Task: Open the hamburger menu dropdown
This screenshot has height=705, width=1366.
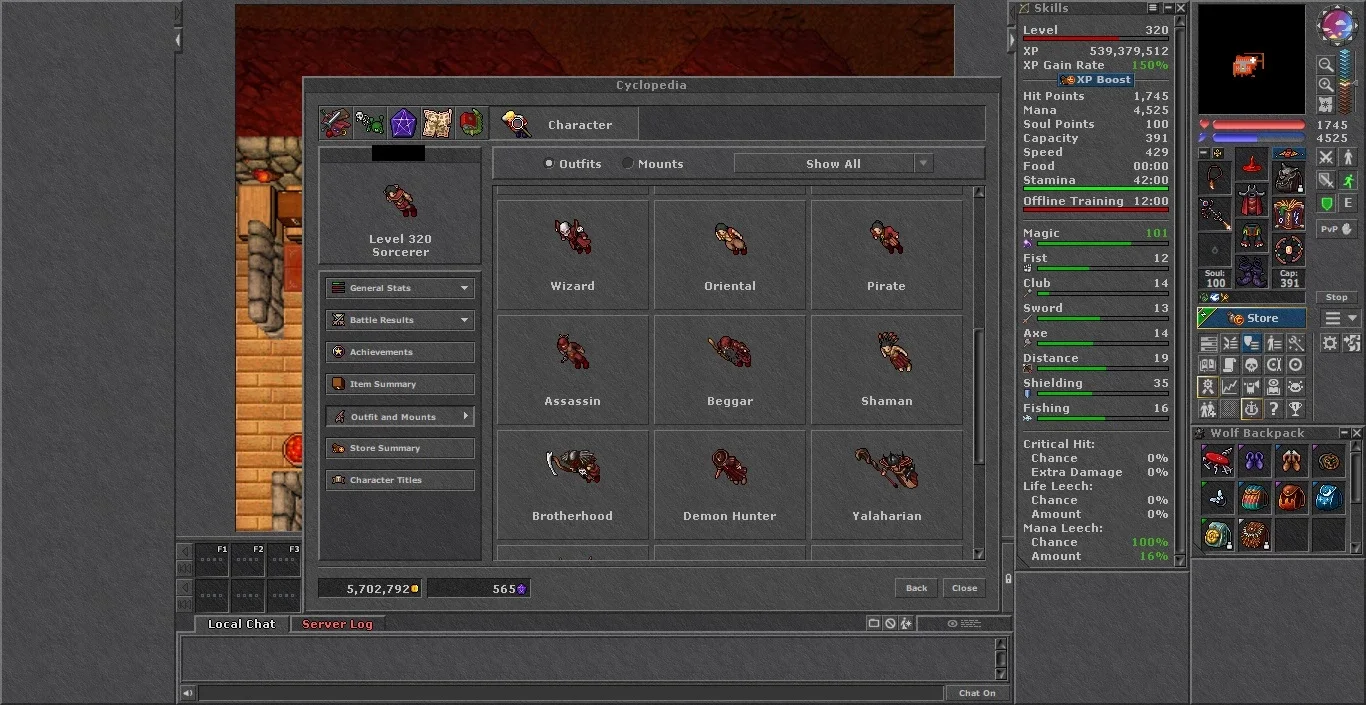Action: 1340,318
